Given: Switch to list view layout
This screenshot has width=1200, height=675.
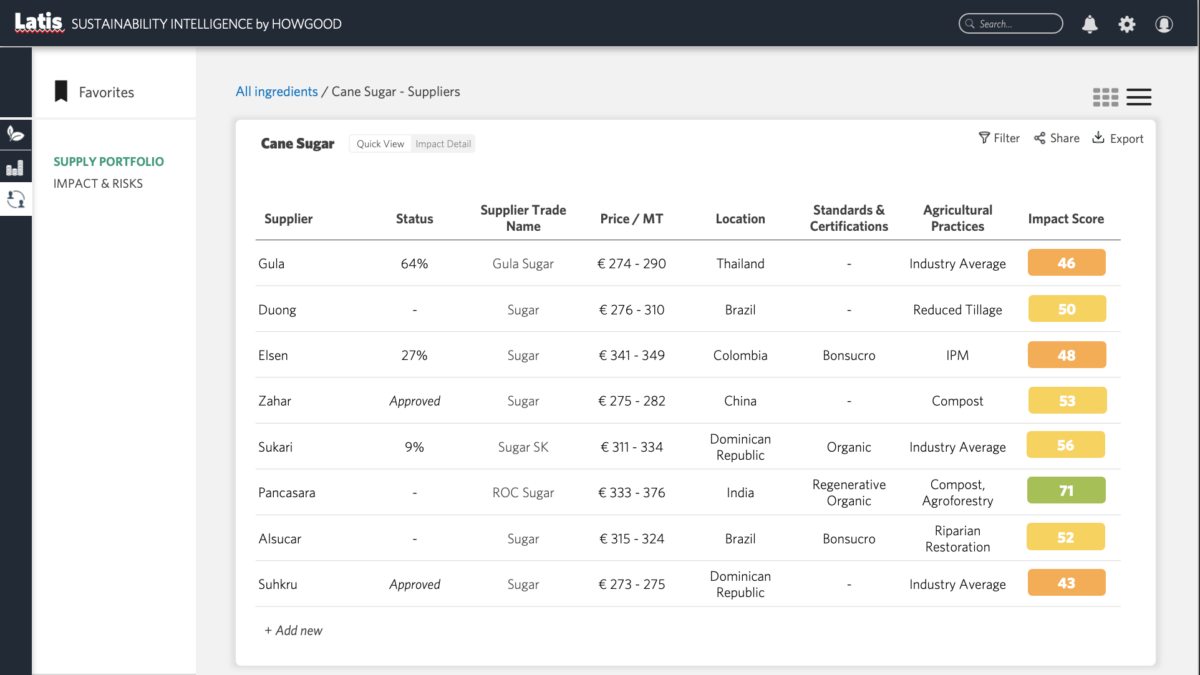Looking at the screenshot, I should click(1139, 97).
